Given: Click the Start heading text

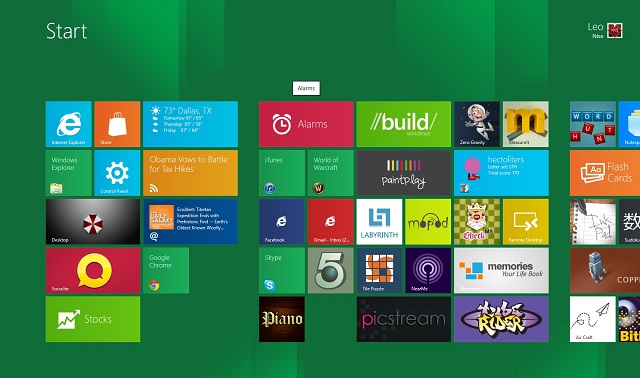Looking at the screenshot, I should click(x=67, y=31).
